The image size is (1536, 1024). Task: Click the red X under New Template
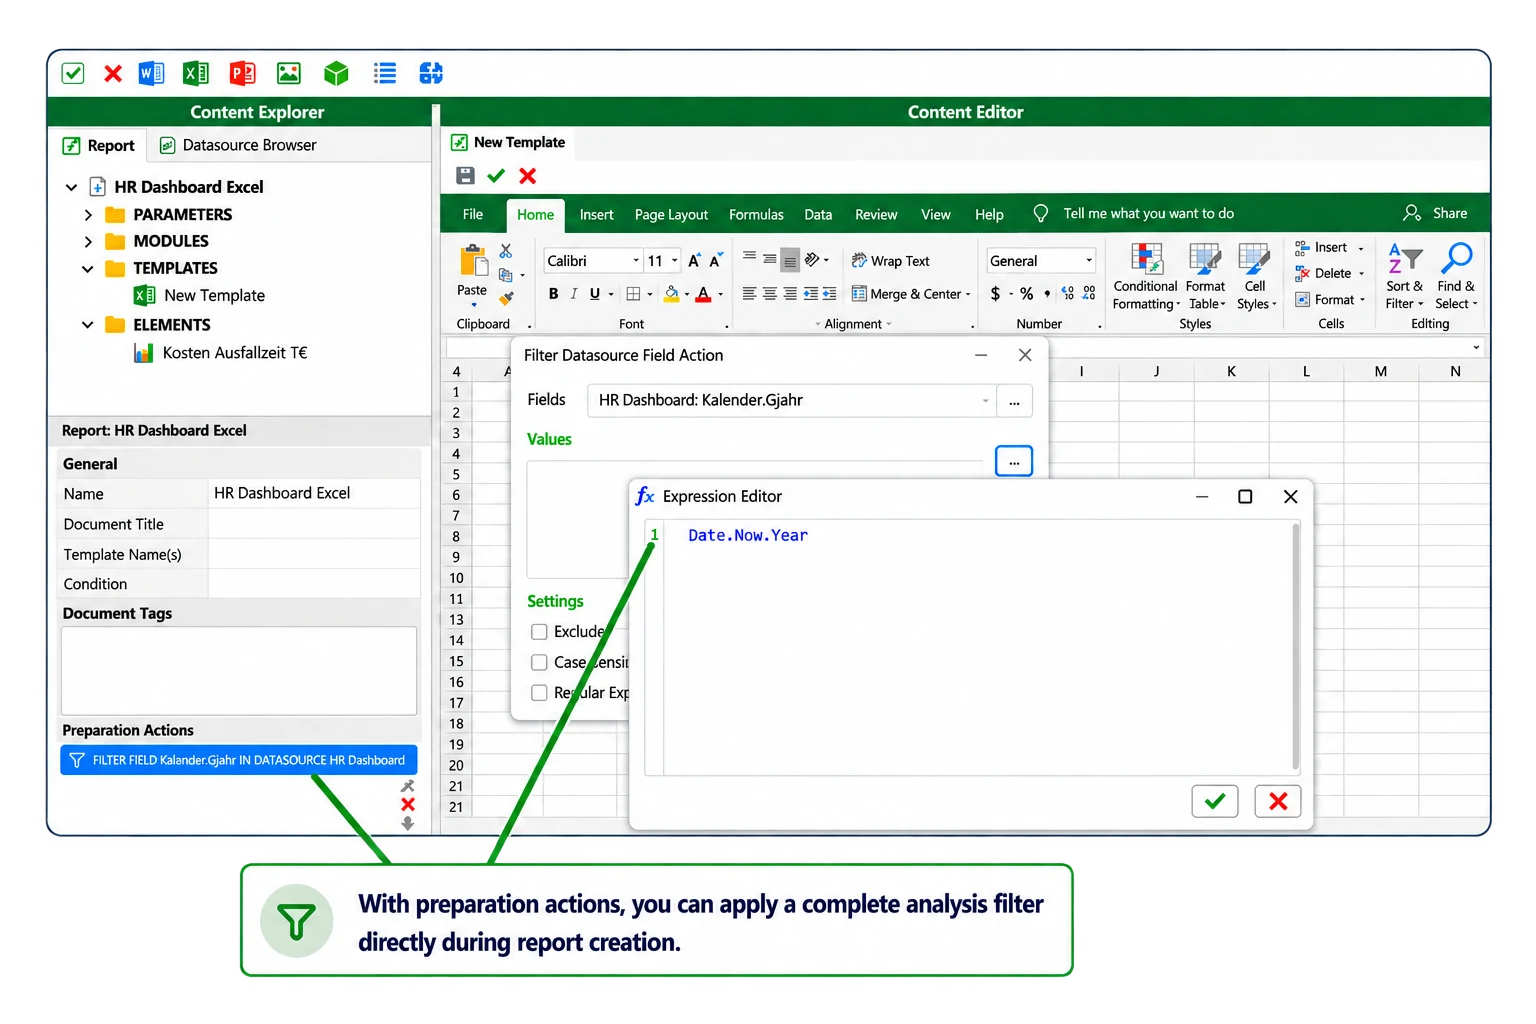click(x=528, y=176)
